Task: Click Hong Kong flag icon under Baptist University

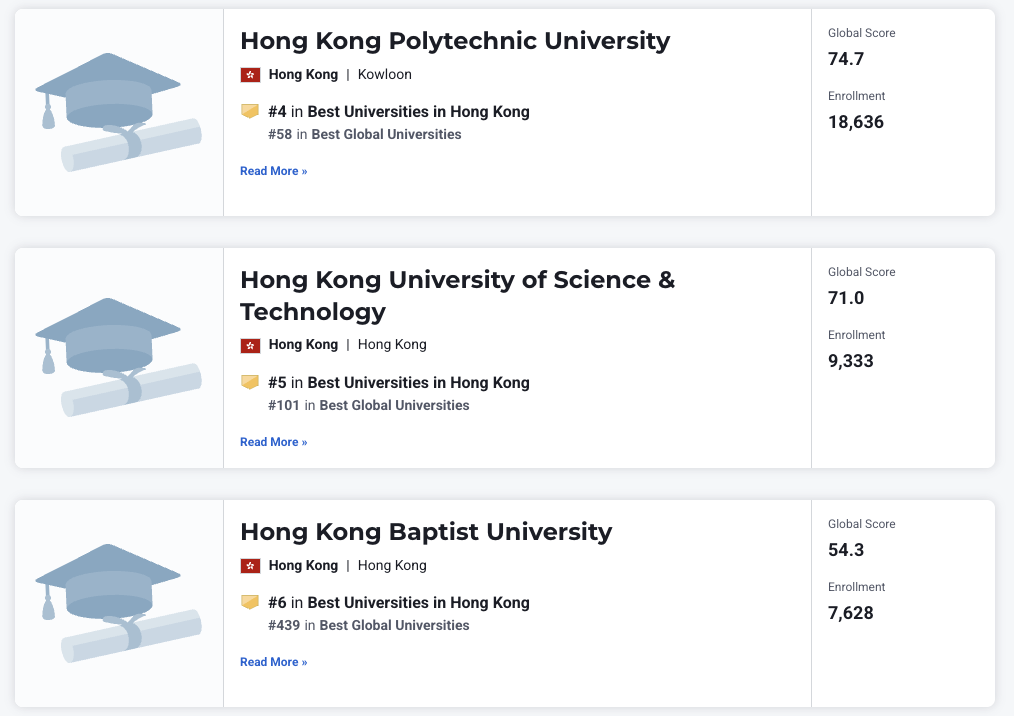Action: (250, 566)
